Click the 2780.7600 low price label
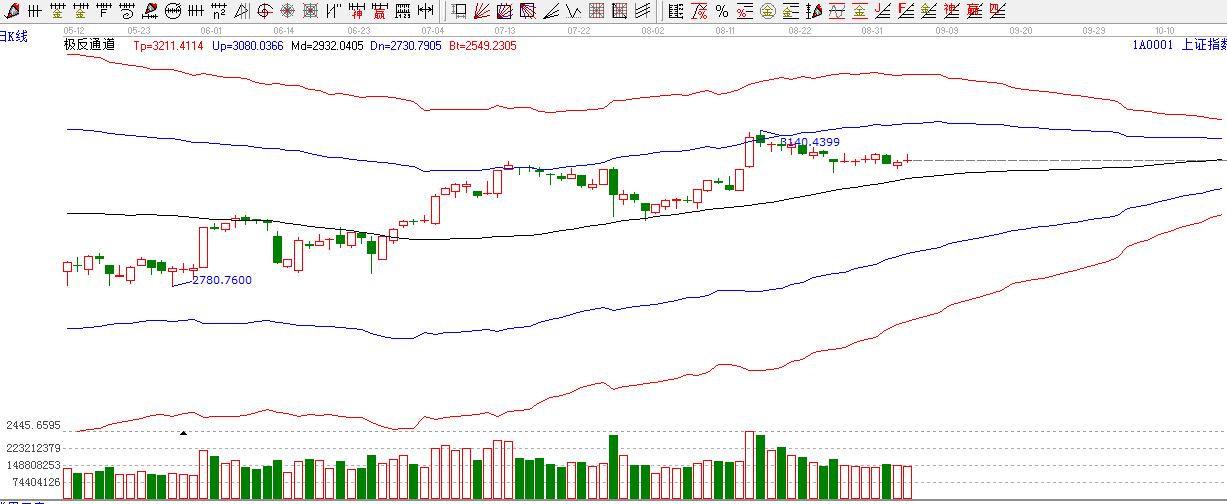Viewport: 1227px width, 504px height. point(222,280)
